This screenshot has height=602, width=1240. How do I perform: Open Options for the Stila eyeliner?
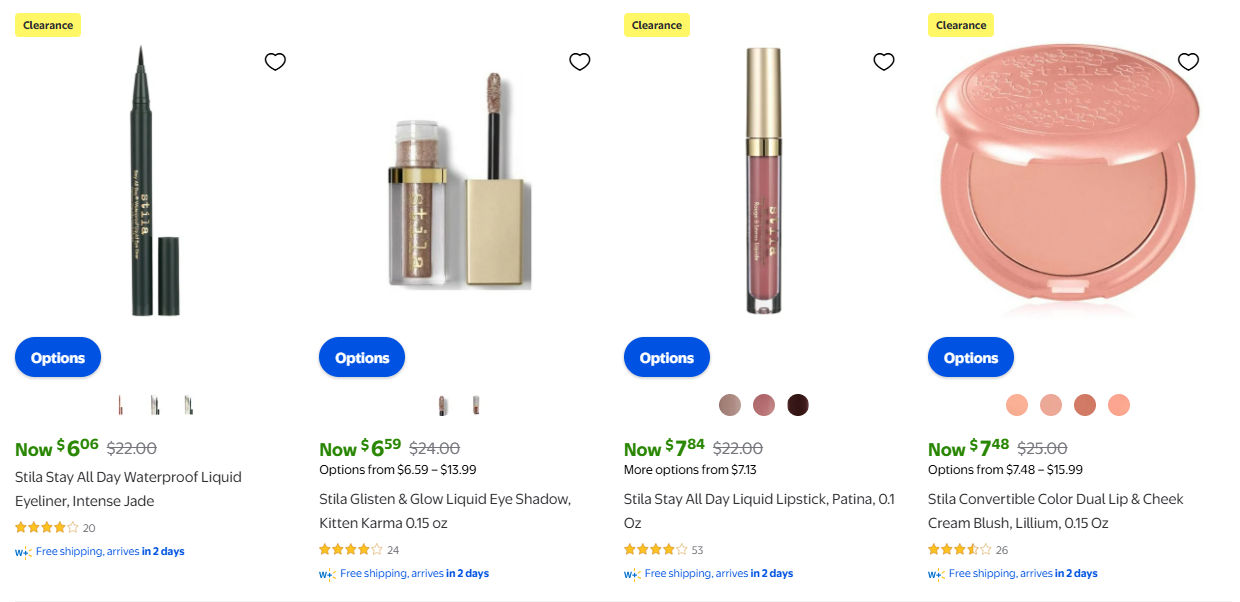tap(58, 358)
